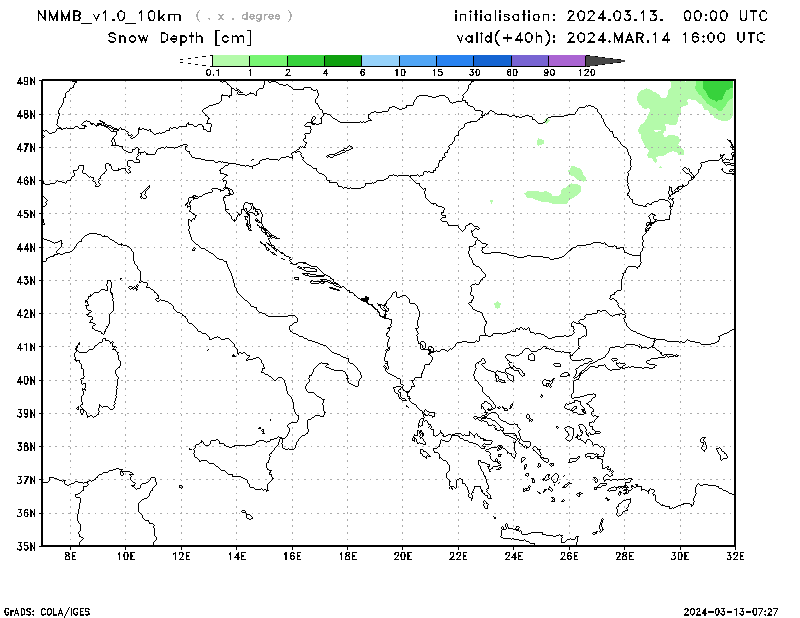Click the Snow Depth [cm] title
This screenshot has width=800, height=618.
[x=179, y=38]
